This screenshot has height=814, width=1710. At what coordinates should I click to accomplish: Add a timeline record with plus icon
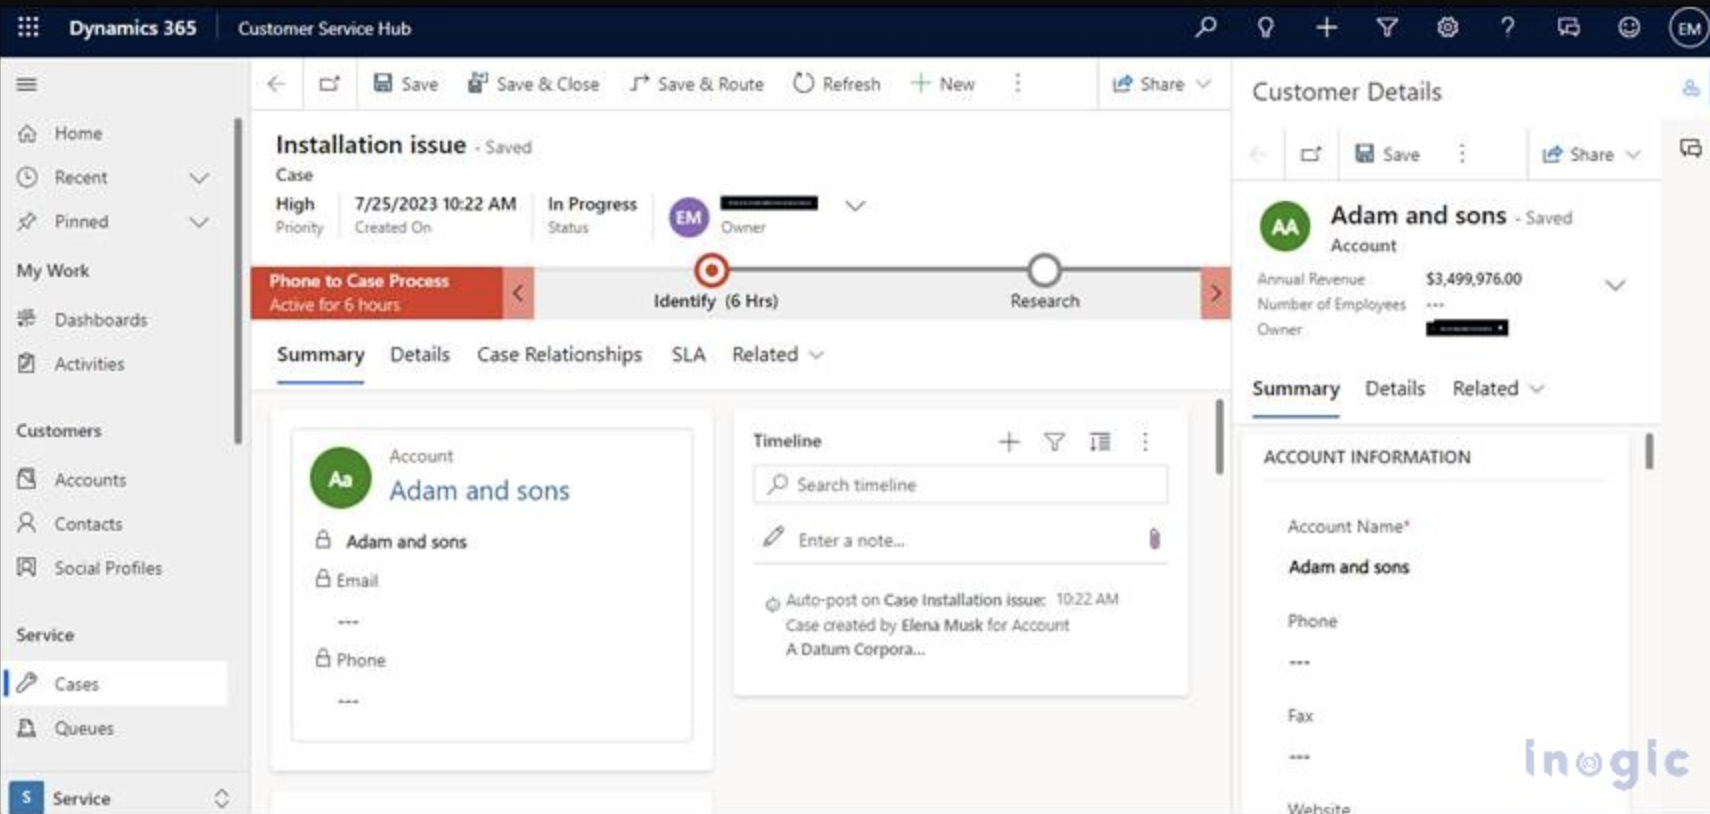1009,441
